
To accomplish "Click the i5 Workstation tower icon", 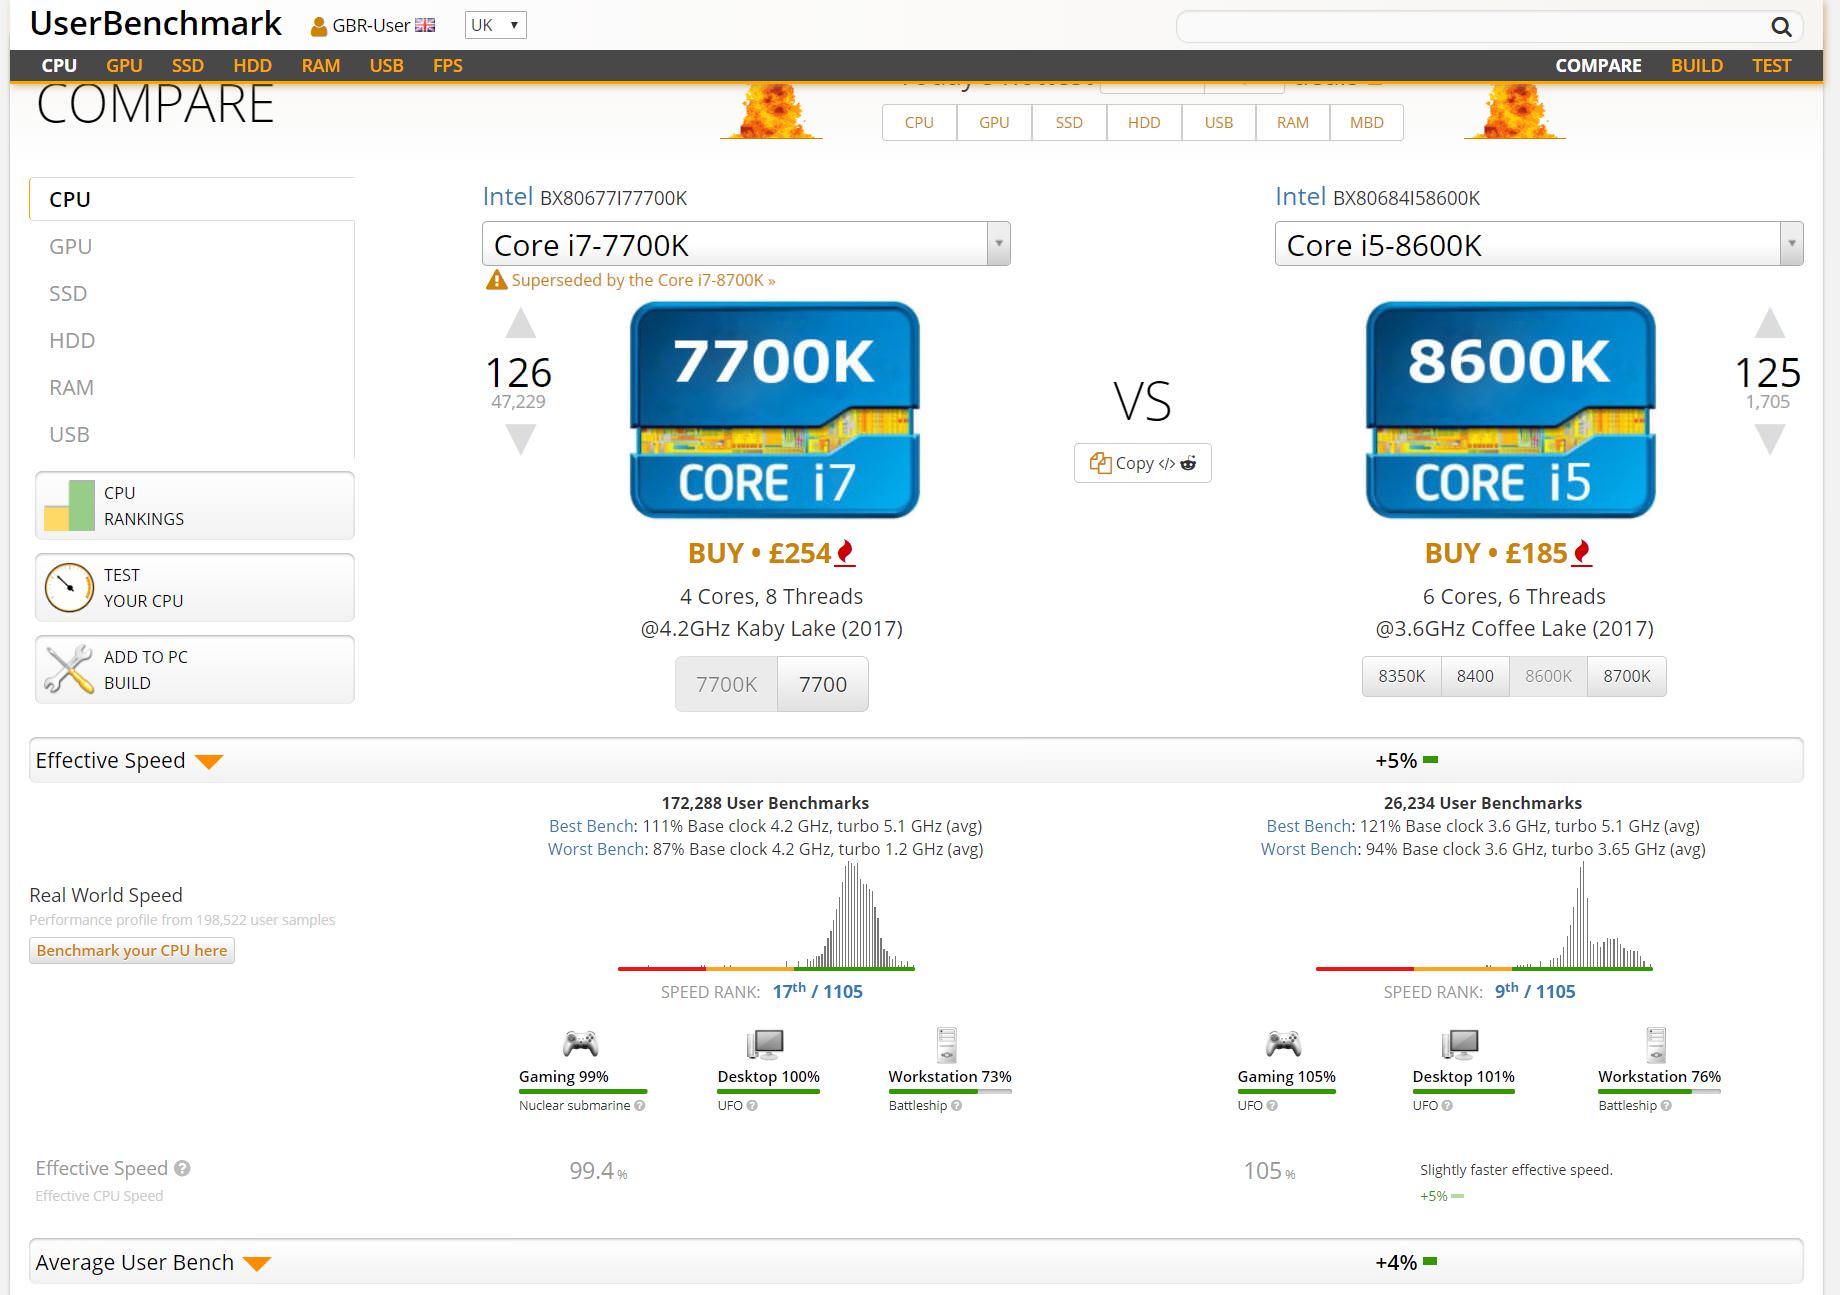I will pos(1657,1044).
